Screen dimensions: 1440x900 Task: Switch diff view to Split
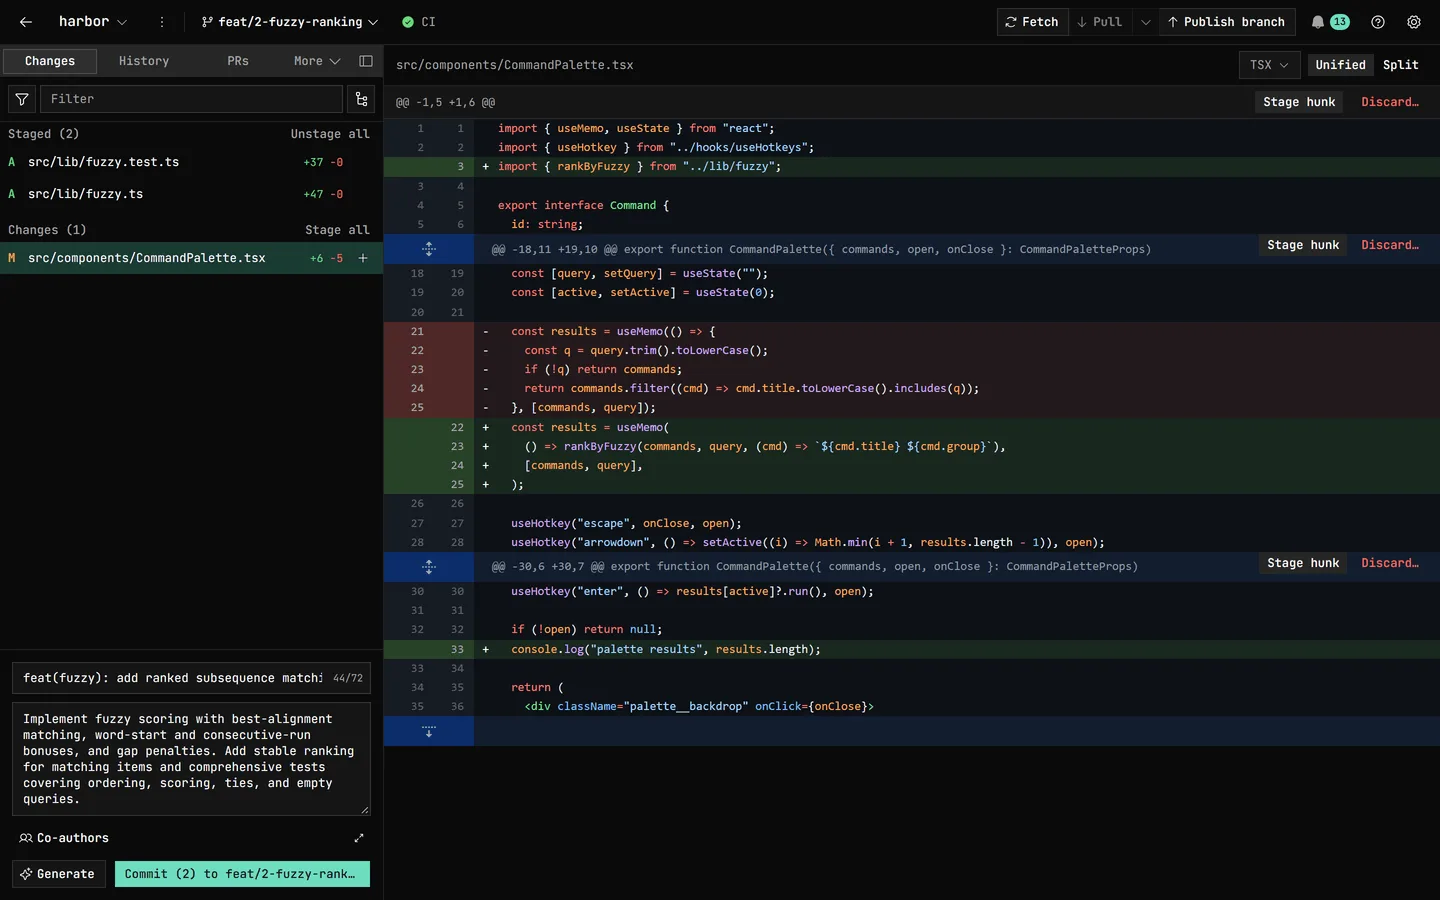(x=1401, y=65)
